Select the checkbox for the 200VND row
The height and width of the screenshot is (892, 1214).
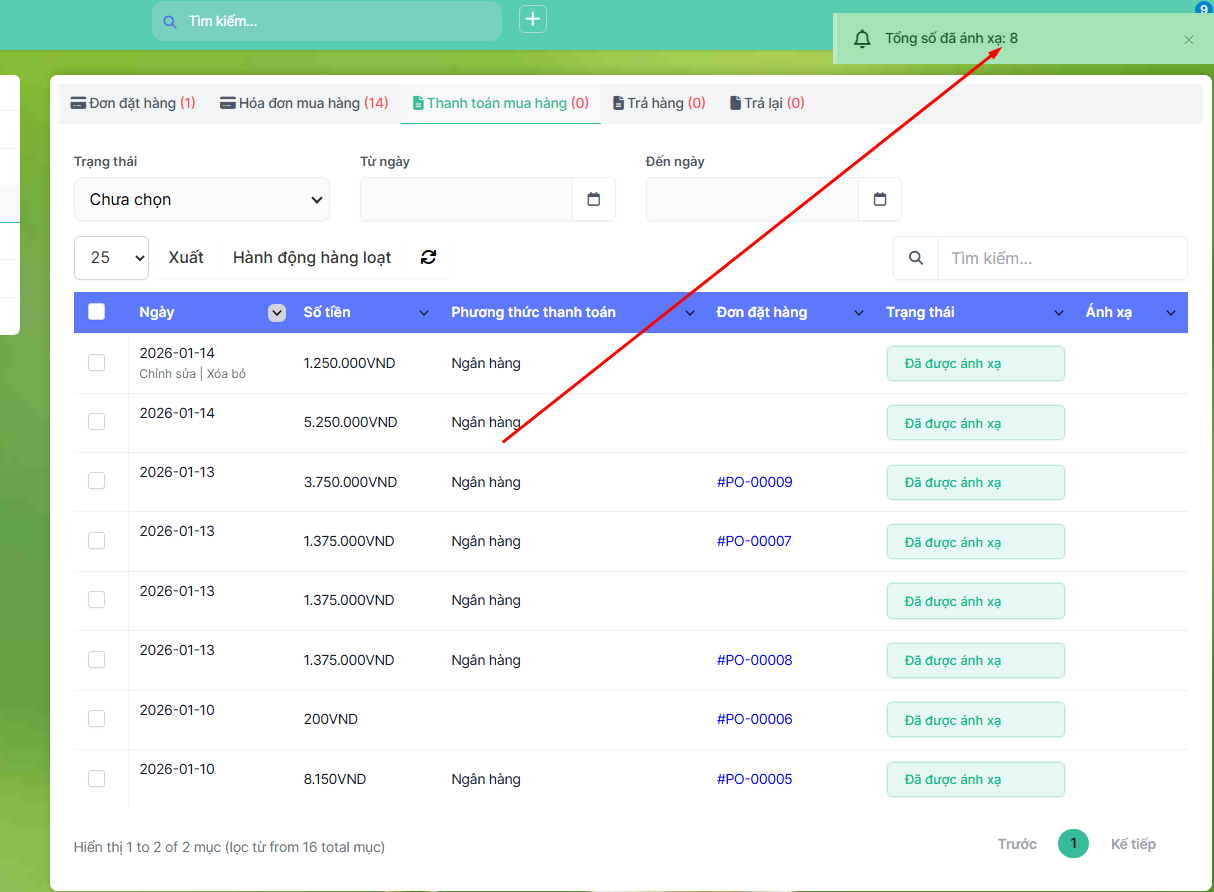[x=96, y=718]
